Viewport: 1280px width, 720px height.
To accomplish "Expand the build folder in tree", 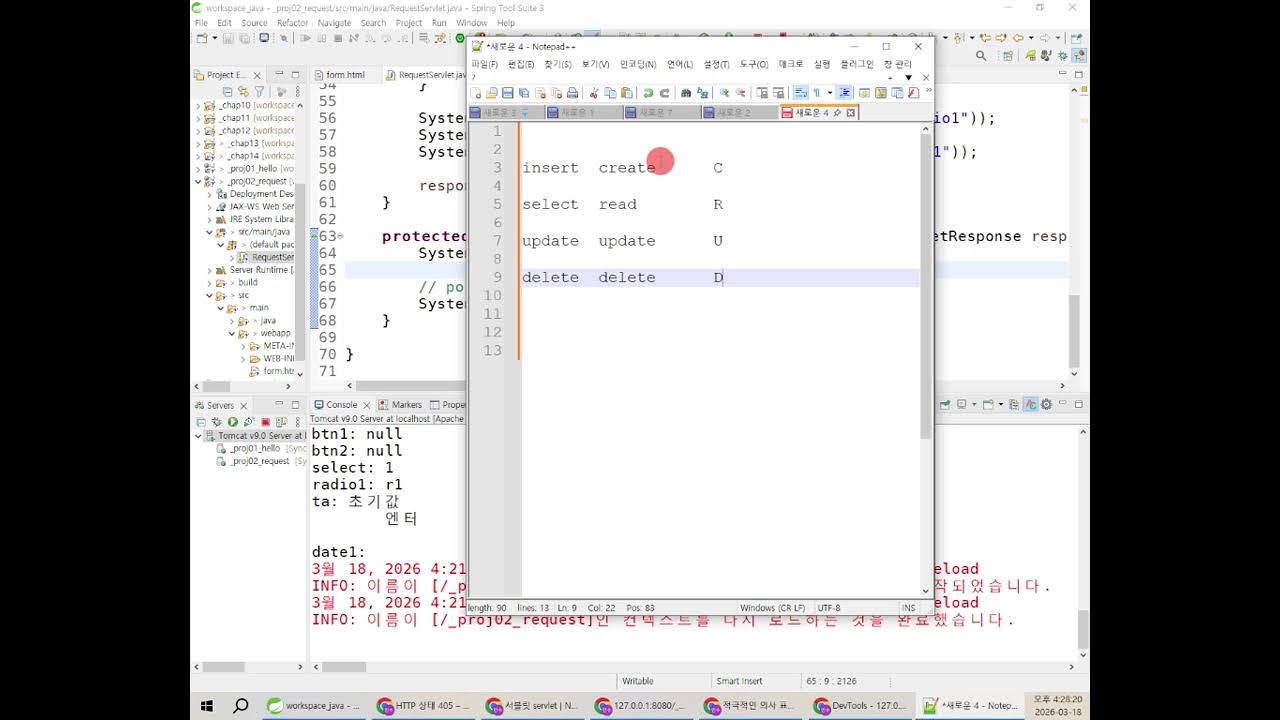I will [x=210, y=283].
